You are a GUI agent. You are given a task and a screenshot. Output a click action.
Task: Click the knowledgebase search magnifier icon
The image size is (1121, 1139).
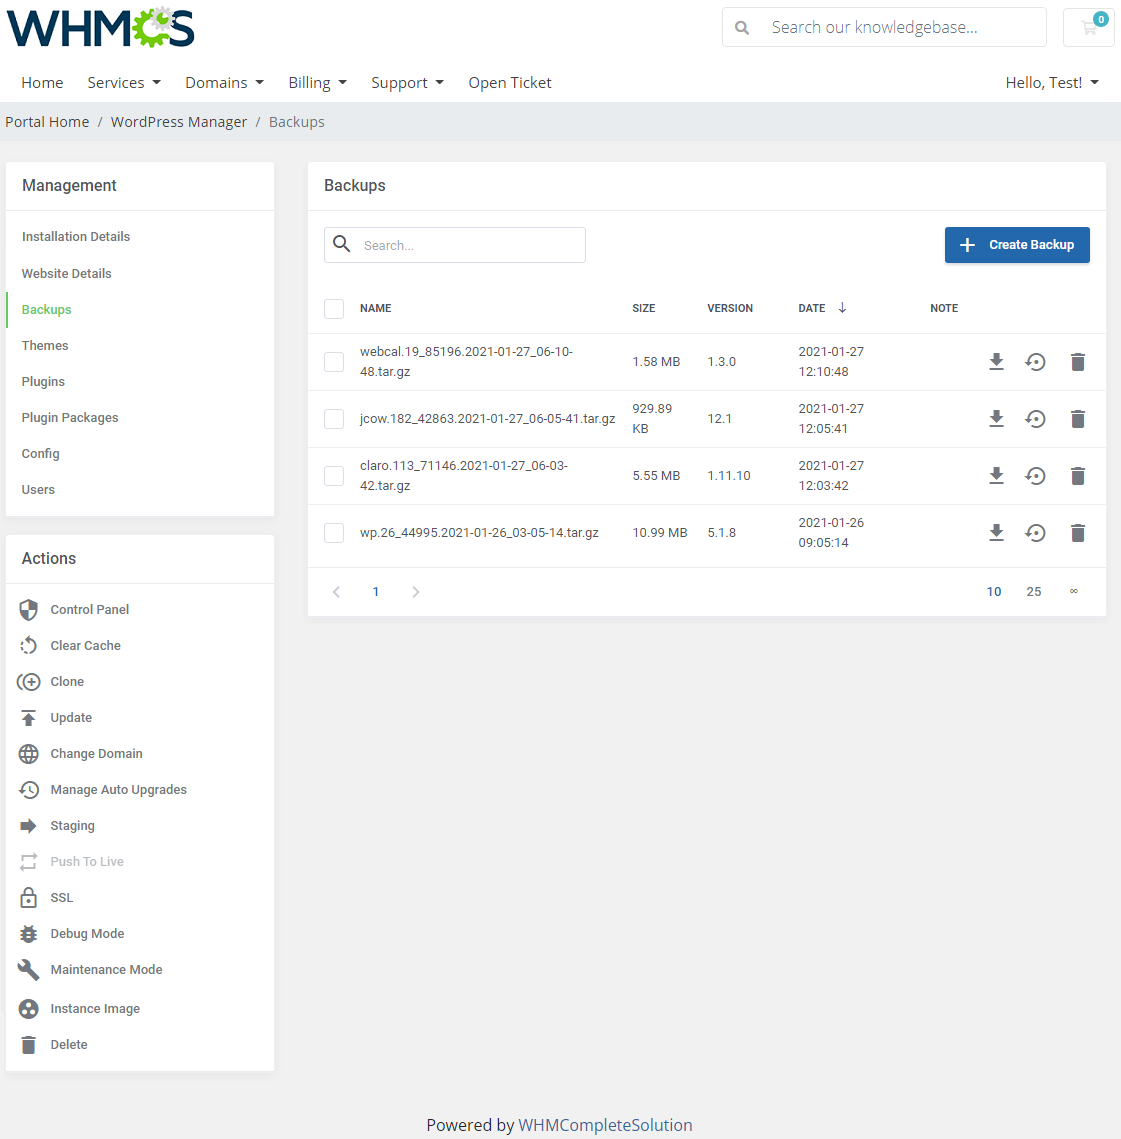pyautogui.click(x=742, y=28)
